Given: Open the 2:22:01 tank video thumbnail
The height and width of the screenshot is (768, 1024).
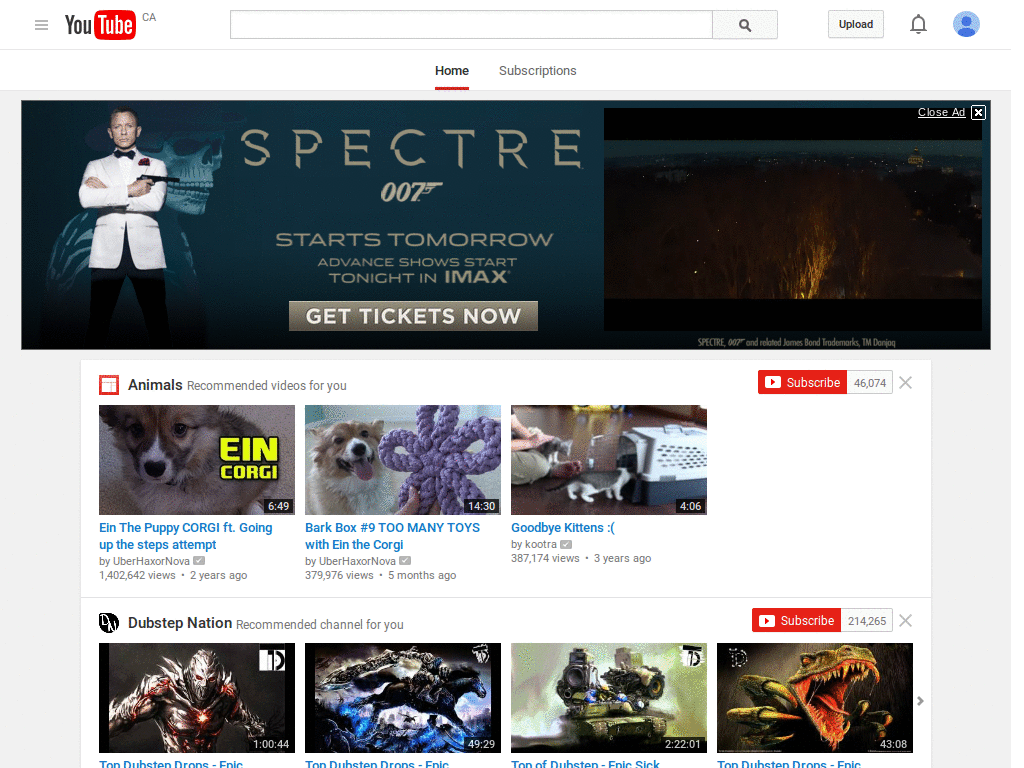Looking at the screenshot, I should coord(609,698).
